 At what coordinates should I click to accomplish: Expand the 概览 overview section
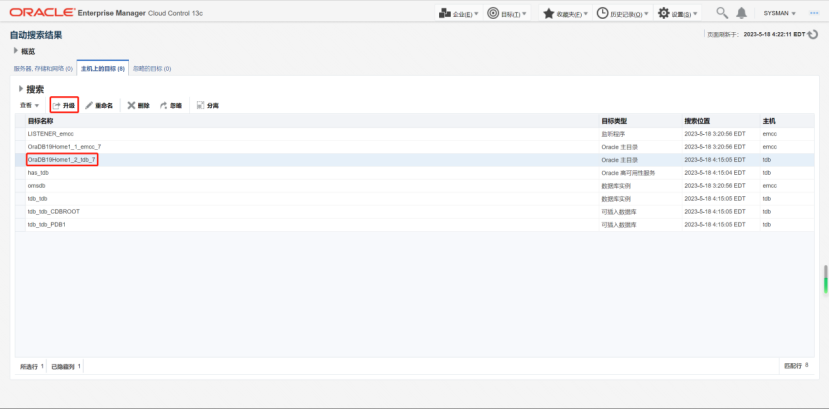16,51
